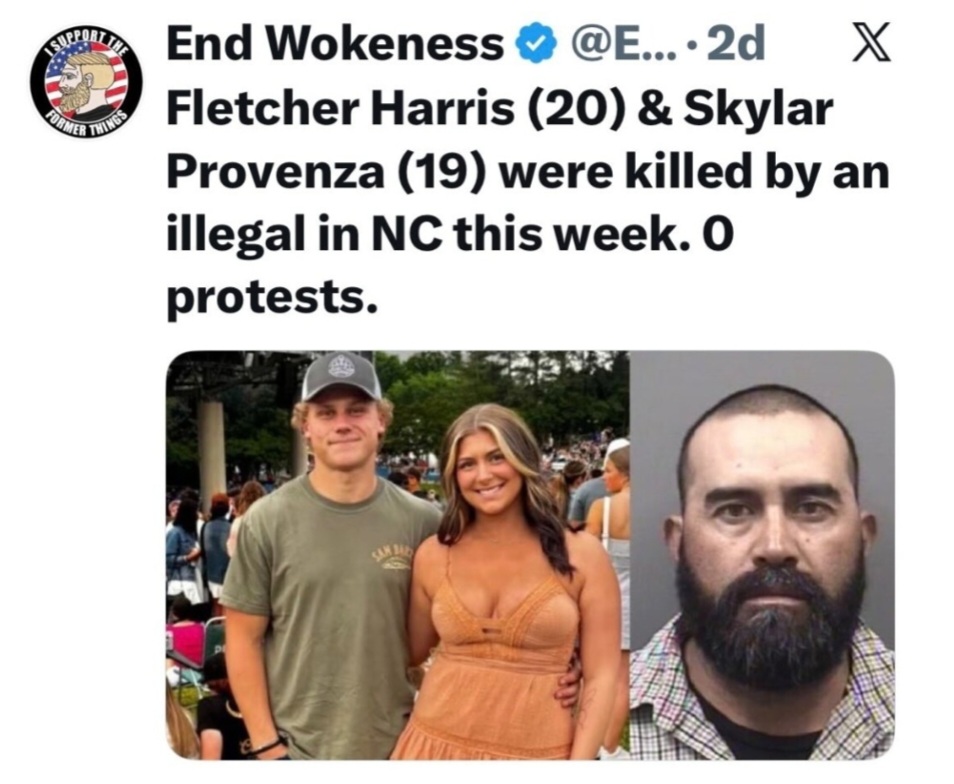Open the "End Wokeness" display name

point(334,44)
